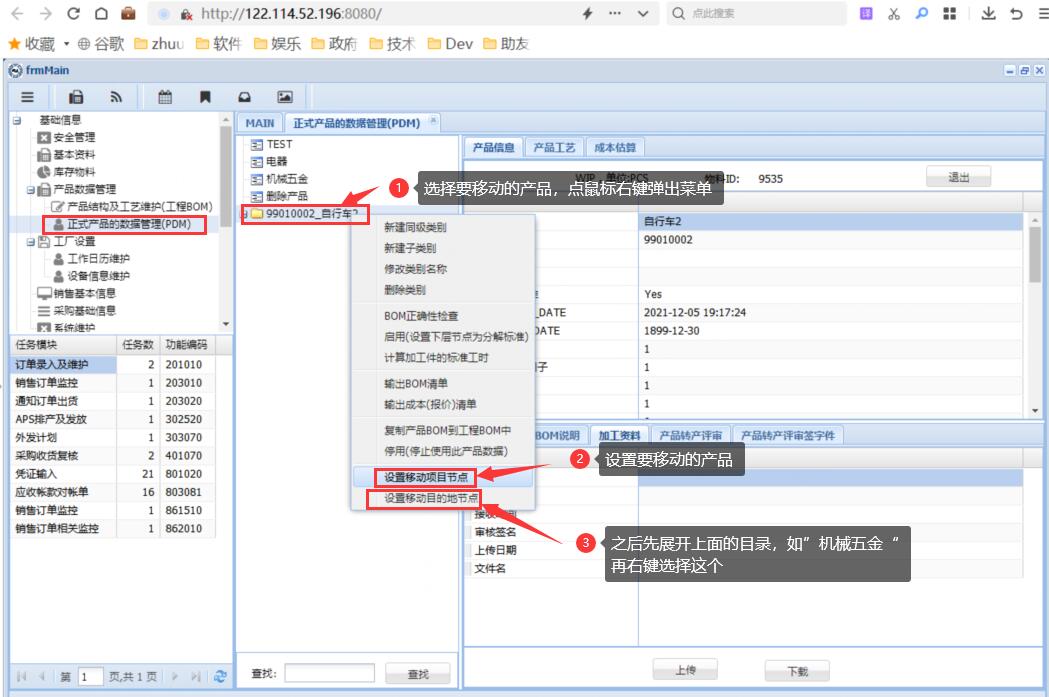Open the 谷歌 bookmark link

click(101, 44)
